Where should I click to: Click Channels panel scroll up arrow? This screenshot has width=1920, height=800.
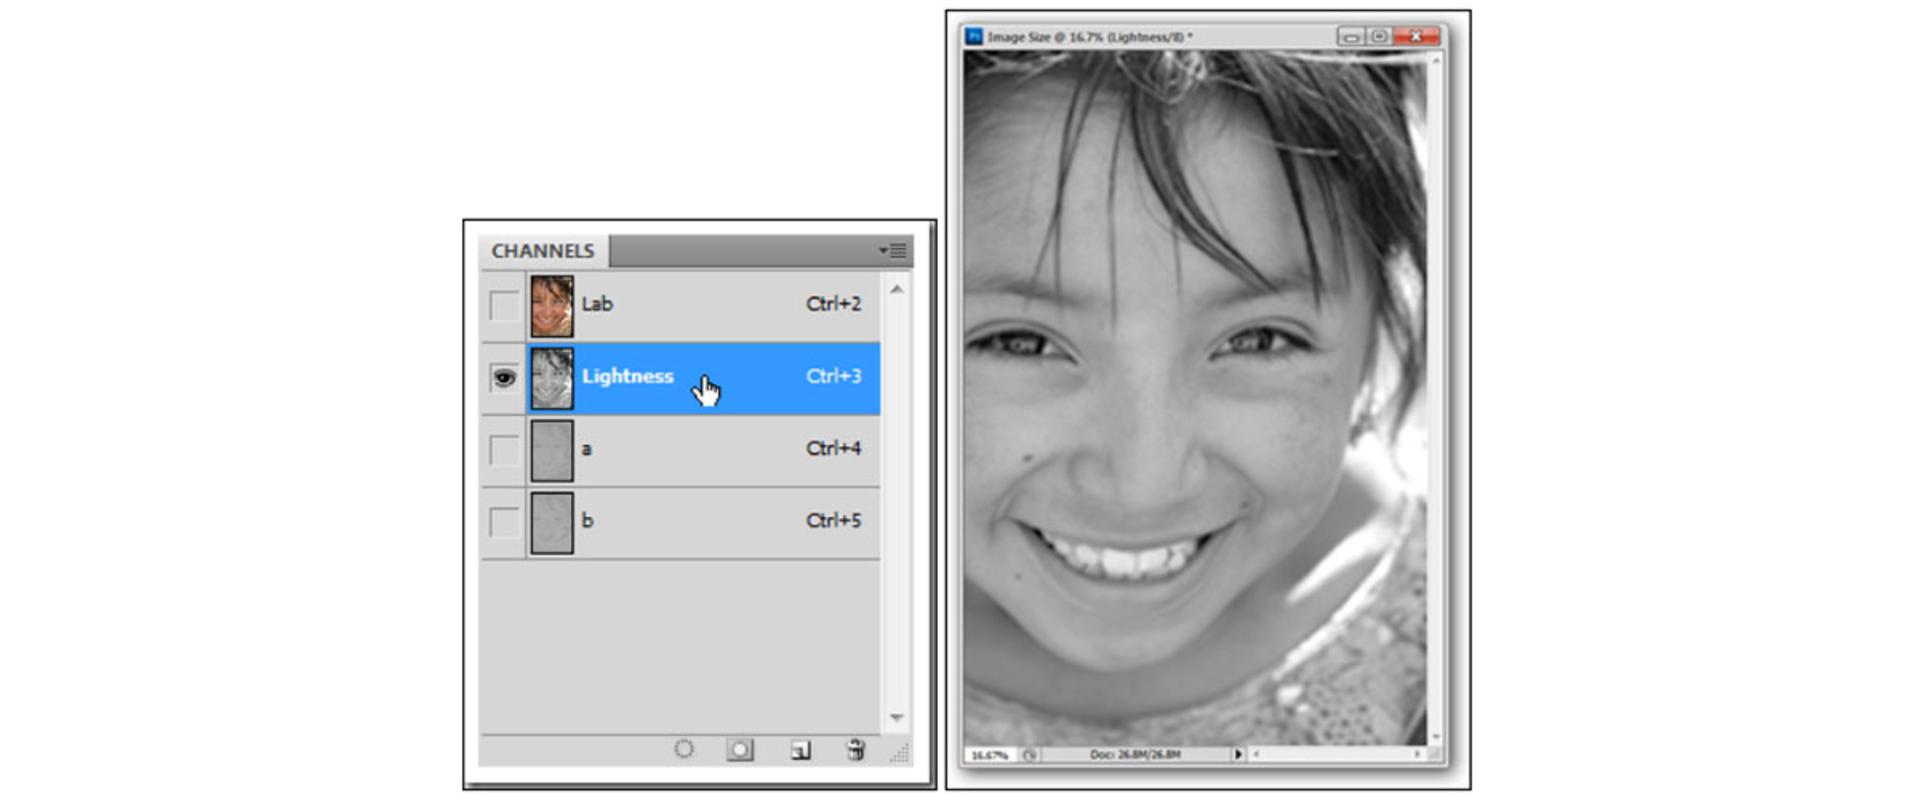tap(896, 289)
